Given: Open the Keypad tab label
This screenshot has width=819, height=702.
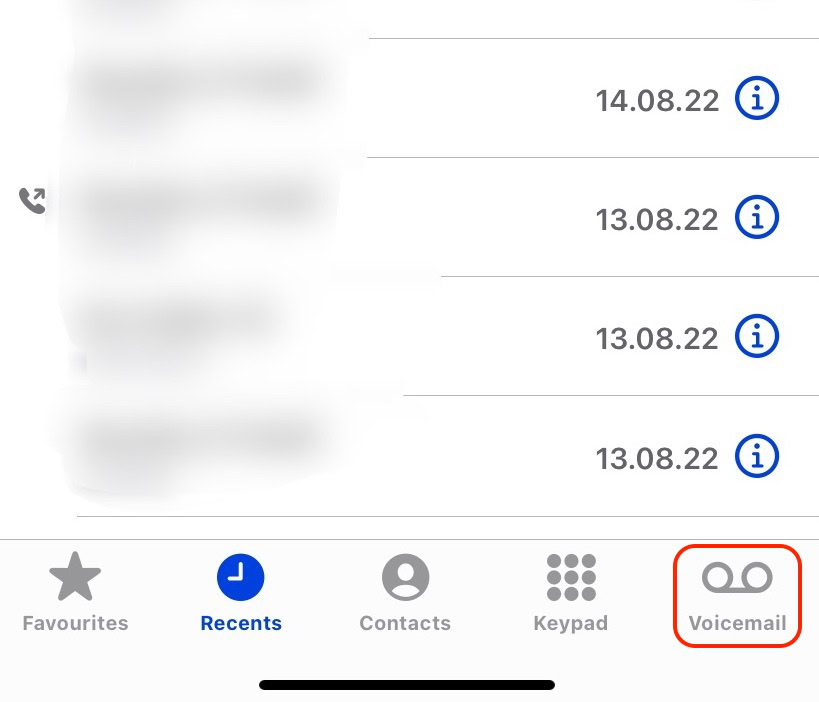Looking at the screenshot, I should pyautogui.click(x=571, y=624).
